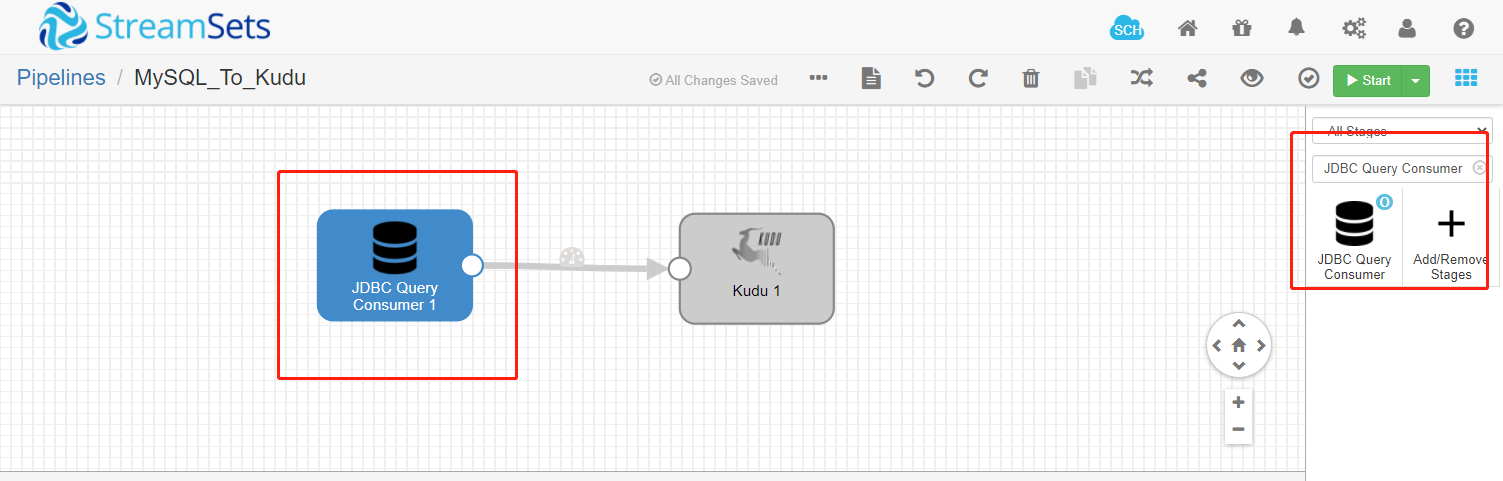The height and width of the screenshot is (481, 1503).
Task: Go to home via house icon
Action: pyautogui.click(x=1188, y=28)
